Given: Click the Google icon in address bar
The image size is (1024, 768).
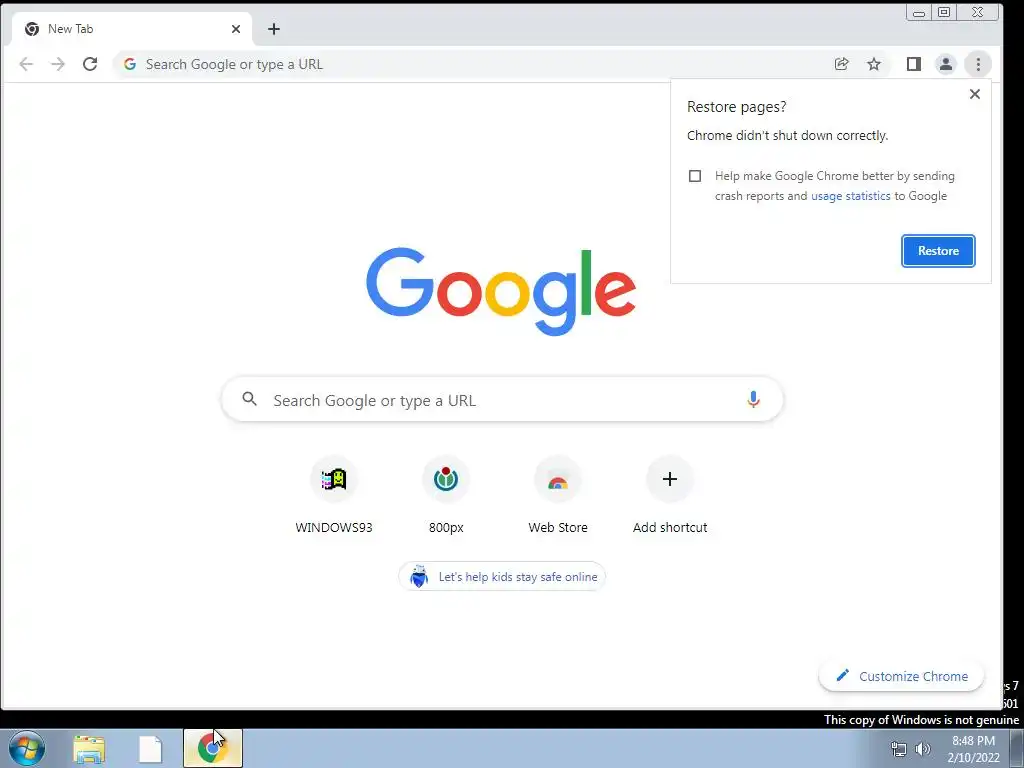Looking at the screenshot, I should pos(130,64).
